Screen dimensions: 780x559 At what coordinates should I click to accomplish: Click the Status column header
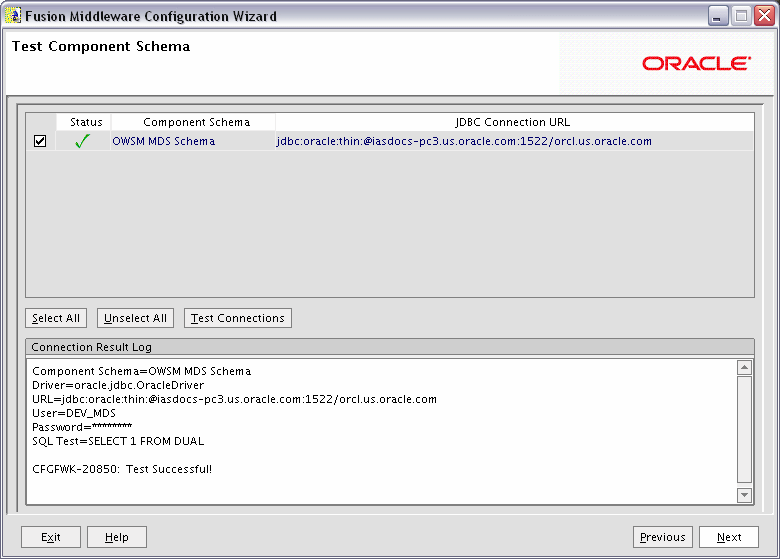click(86, 122)
